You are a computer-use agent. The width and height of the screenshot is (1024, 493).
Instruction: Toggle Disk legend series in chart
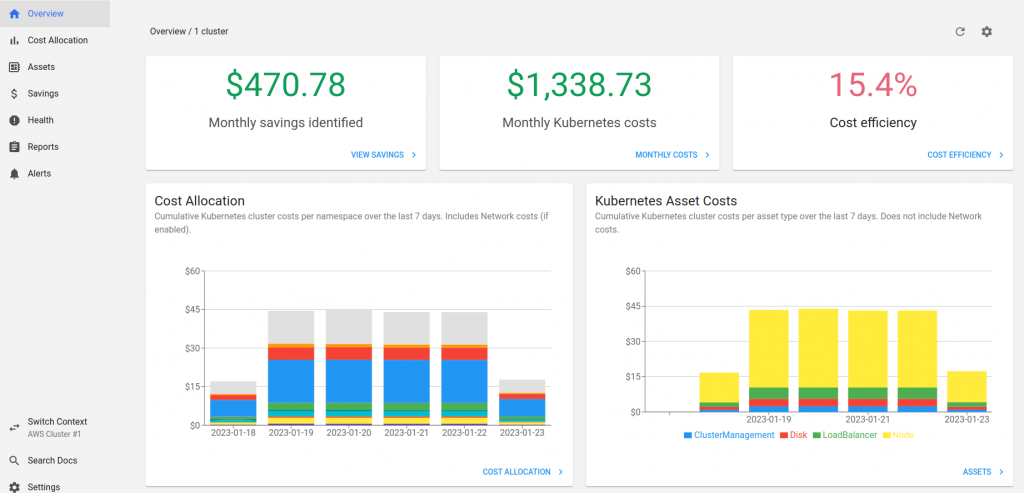tap(794, 435)
